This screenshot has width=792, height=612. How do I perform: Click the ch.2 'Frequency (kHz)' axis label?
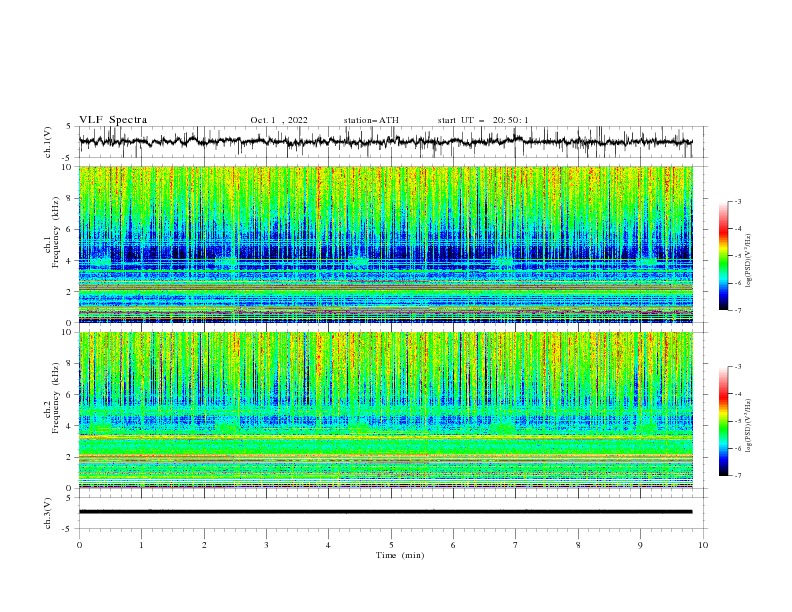click(55, 398)
